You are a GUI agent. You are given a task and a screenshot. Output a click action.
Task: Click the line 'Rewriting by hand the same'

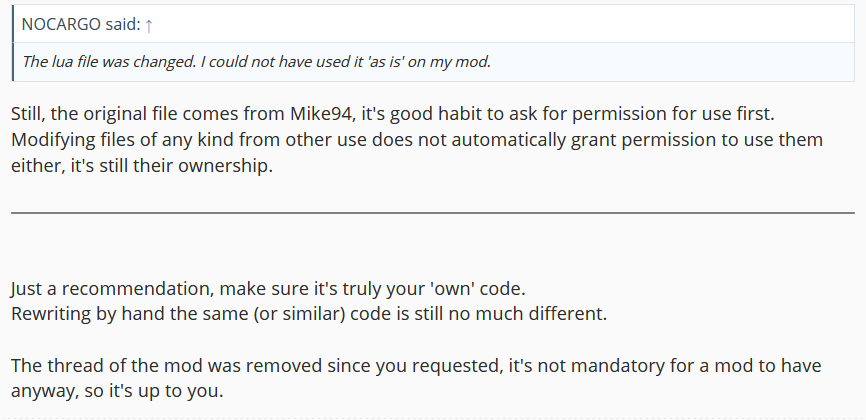[x=309, y=314]
